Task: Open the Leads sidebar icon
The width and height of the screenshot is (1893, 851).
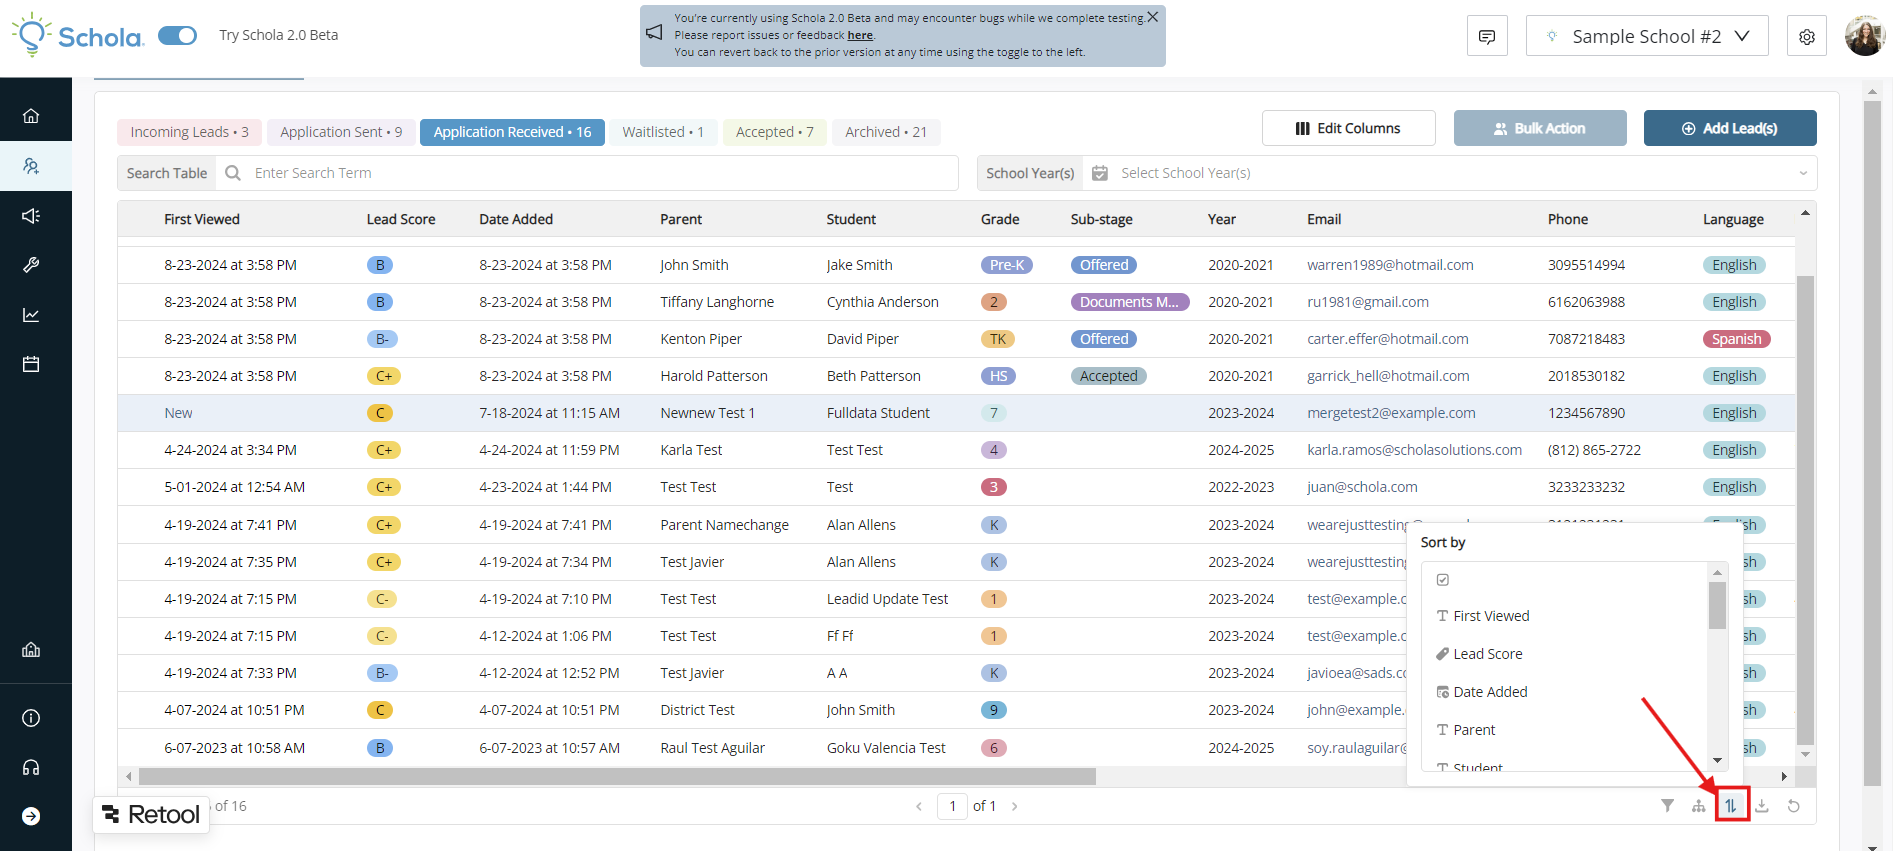Action: tap(31, 166)
